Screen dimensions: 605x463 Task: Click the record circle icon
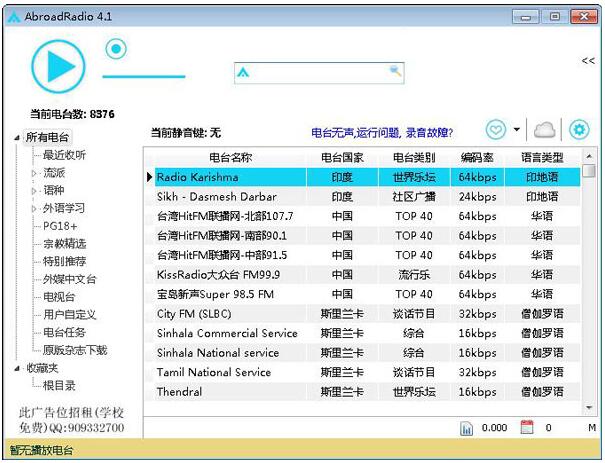[116, 49]
